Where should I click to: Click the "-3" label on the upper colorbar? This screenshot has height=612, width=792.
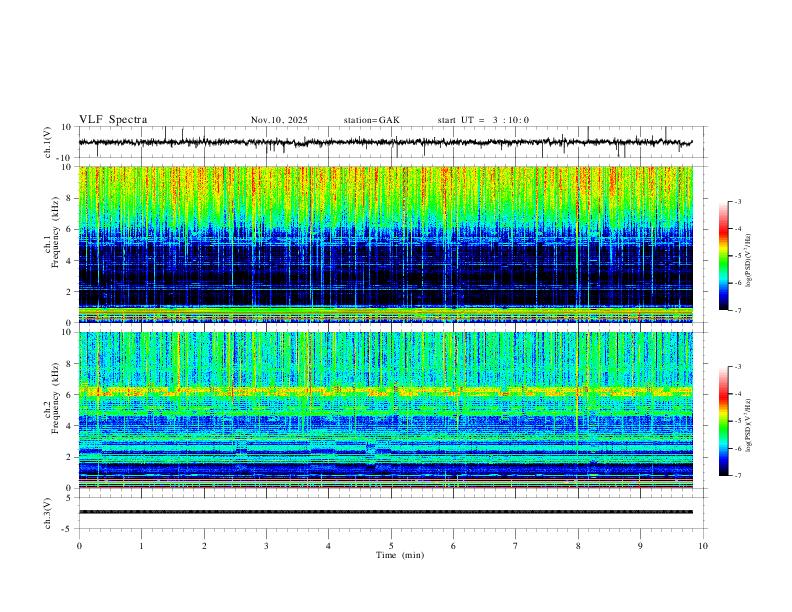point(738,201)
